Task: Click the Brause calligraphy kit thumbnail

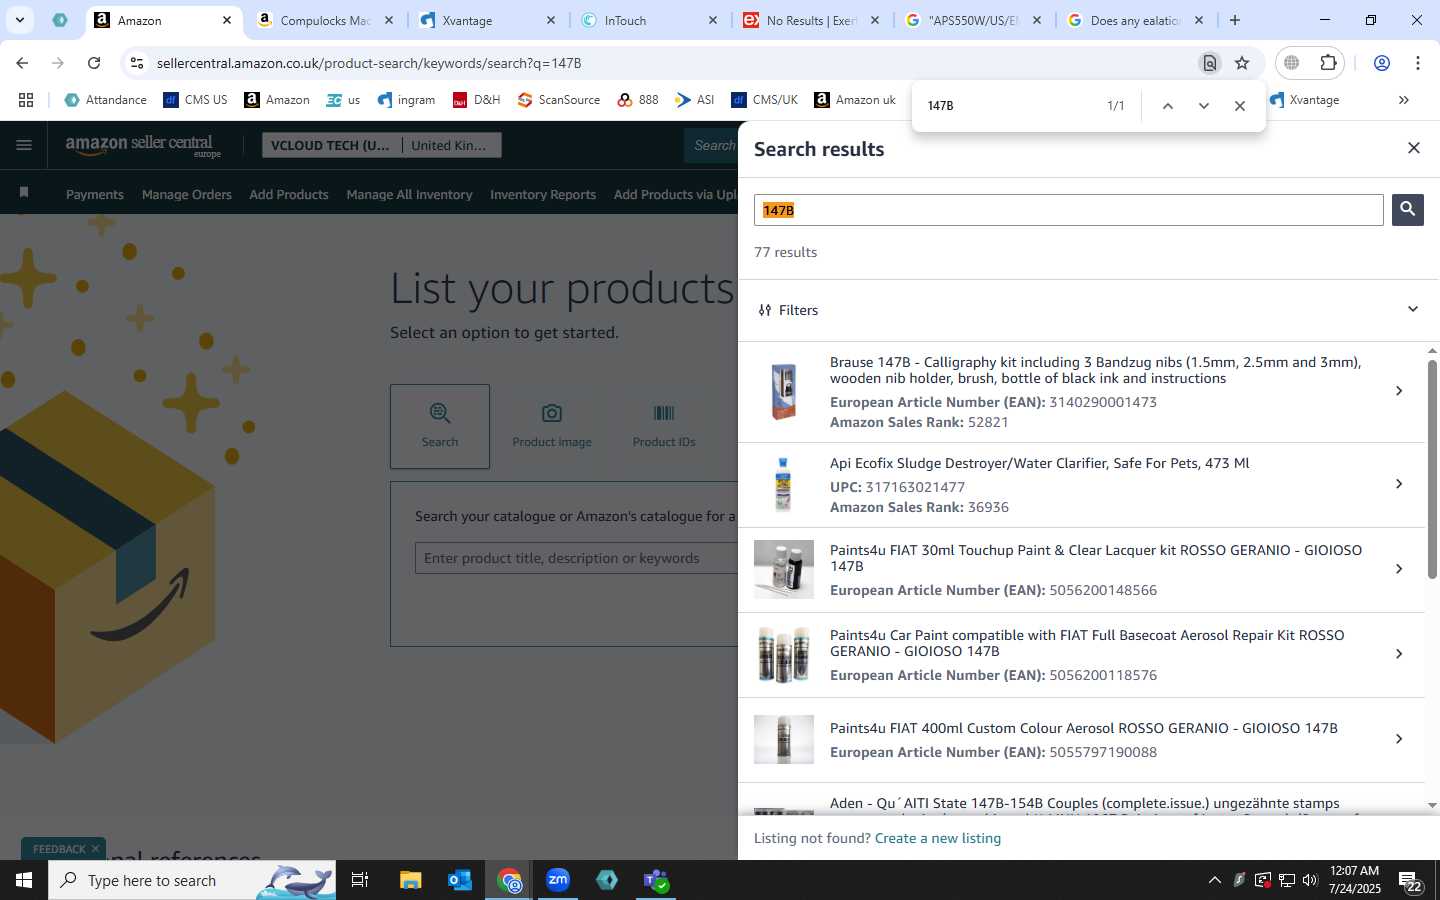Action: tap(783, 391)
